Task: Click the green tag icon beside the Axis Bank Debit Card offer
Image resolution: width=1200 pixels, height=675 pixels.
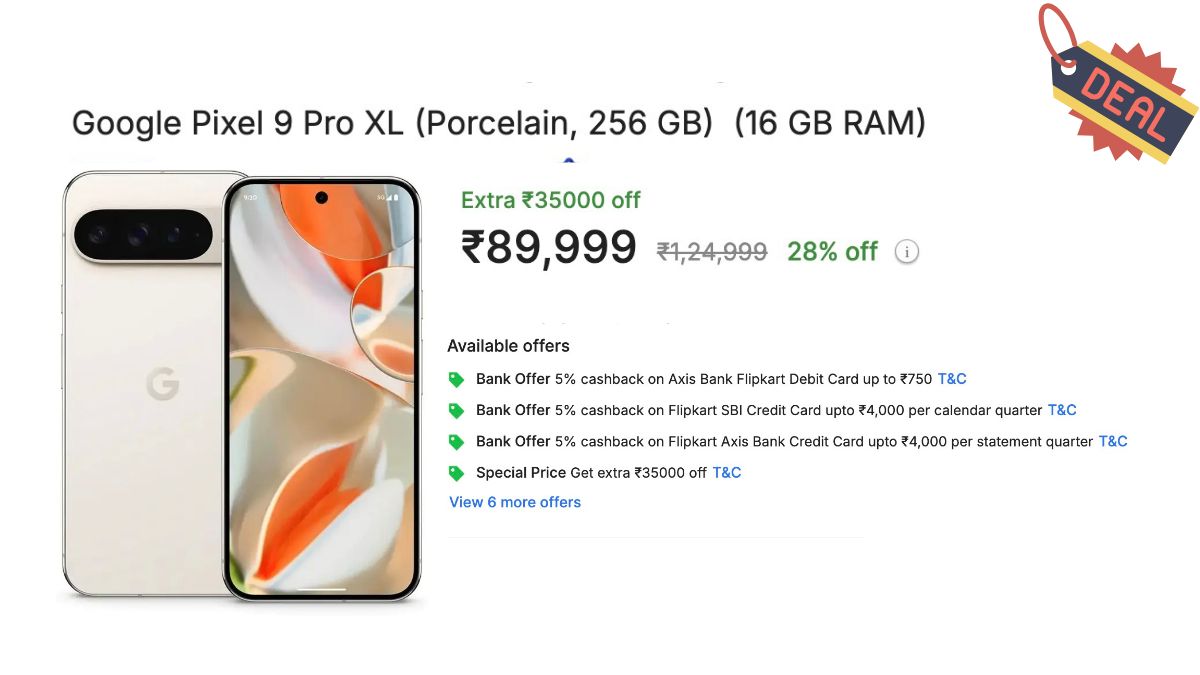Action: point(457,379)
